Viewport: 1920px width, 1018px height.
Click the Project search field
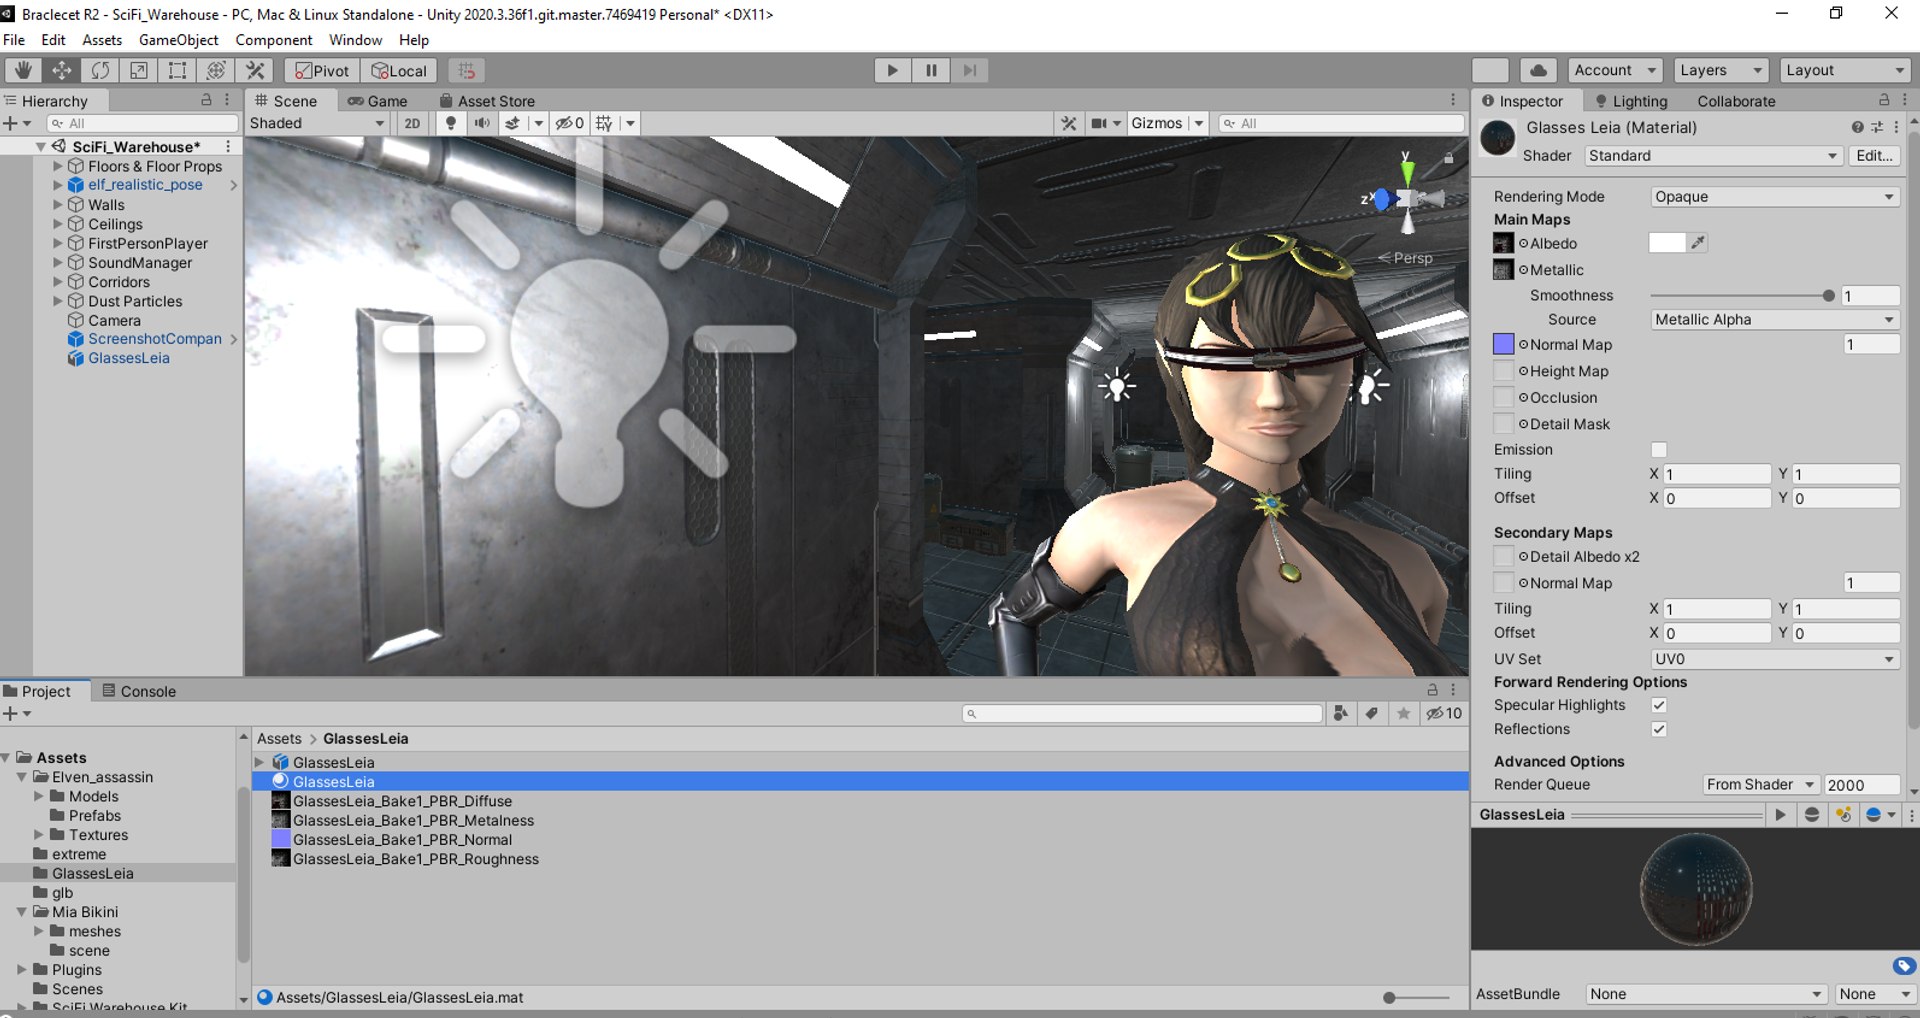coord(1142,714)
